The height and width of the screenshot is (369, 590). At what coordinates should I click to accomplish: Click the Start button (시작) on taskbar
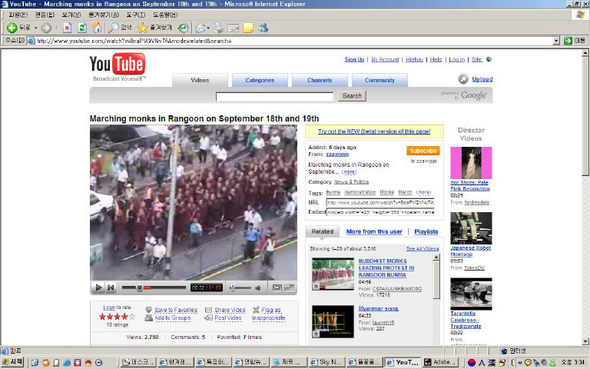pos(12,362)
